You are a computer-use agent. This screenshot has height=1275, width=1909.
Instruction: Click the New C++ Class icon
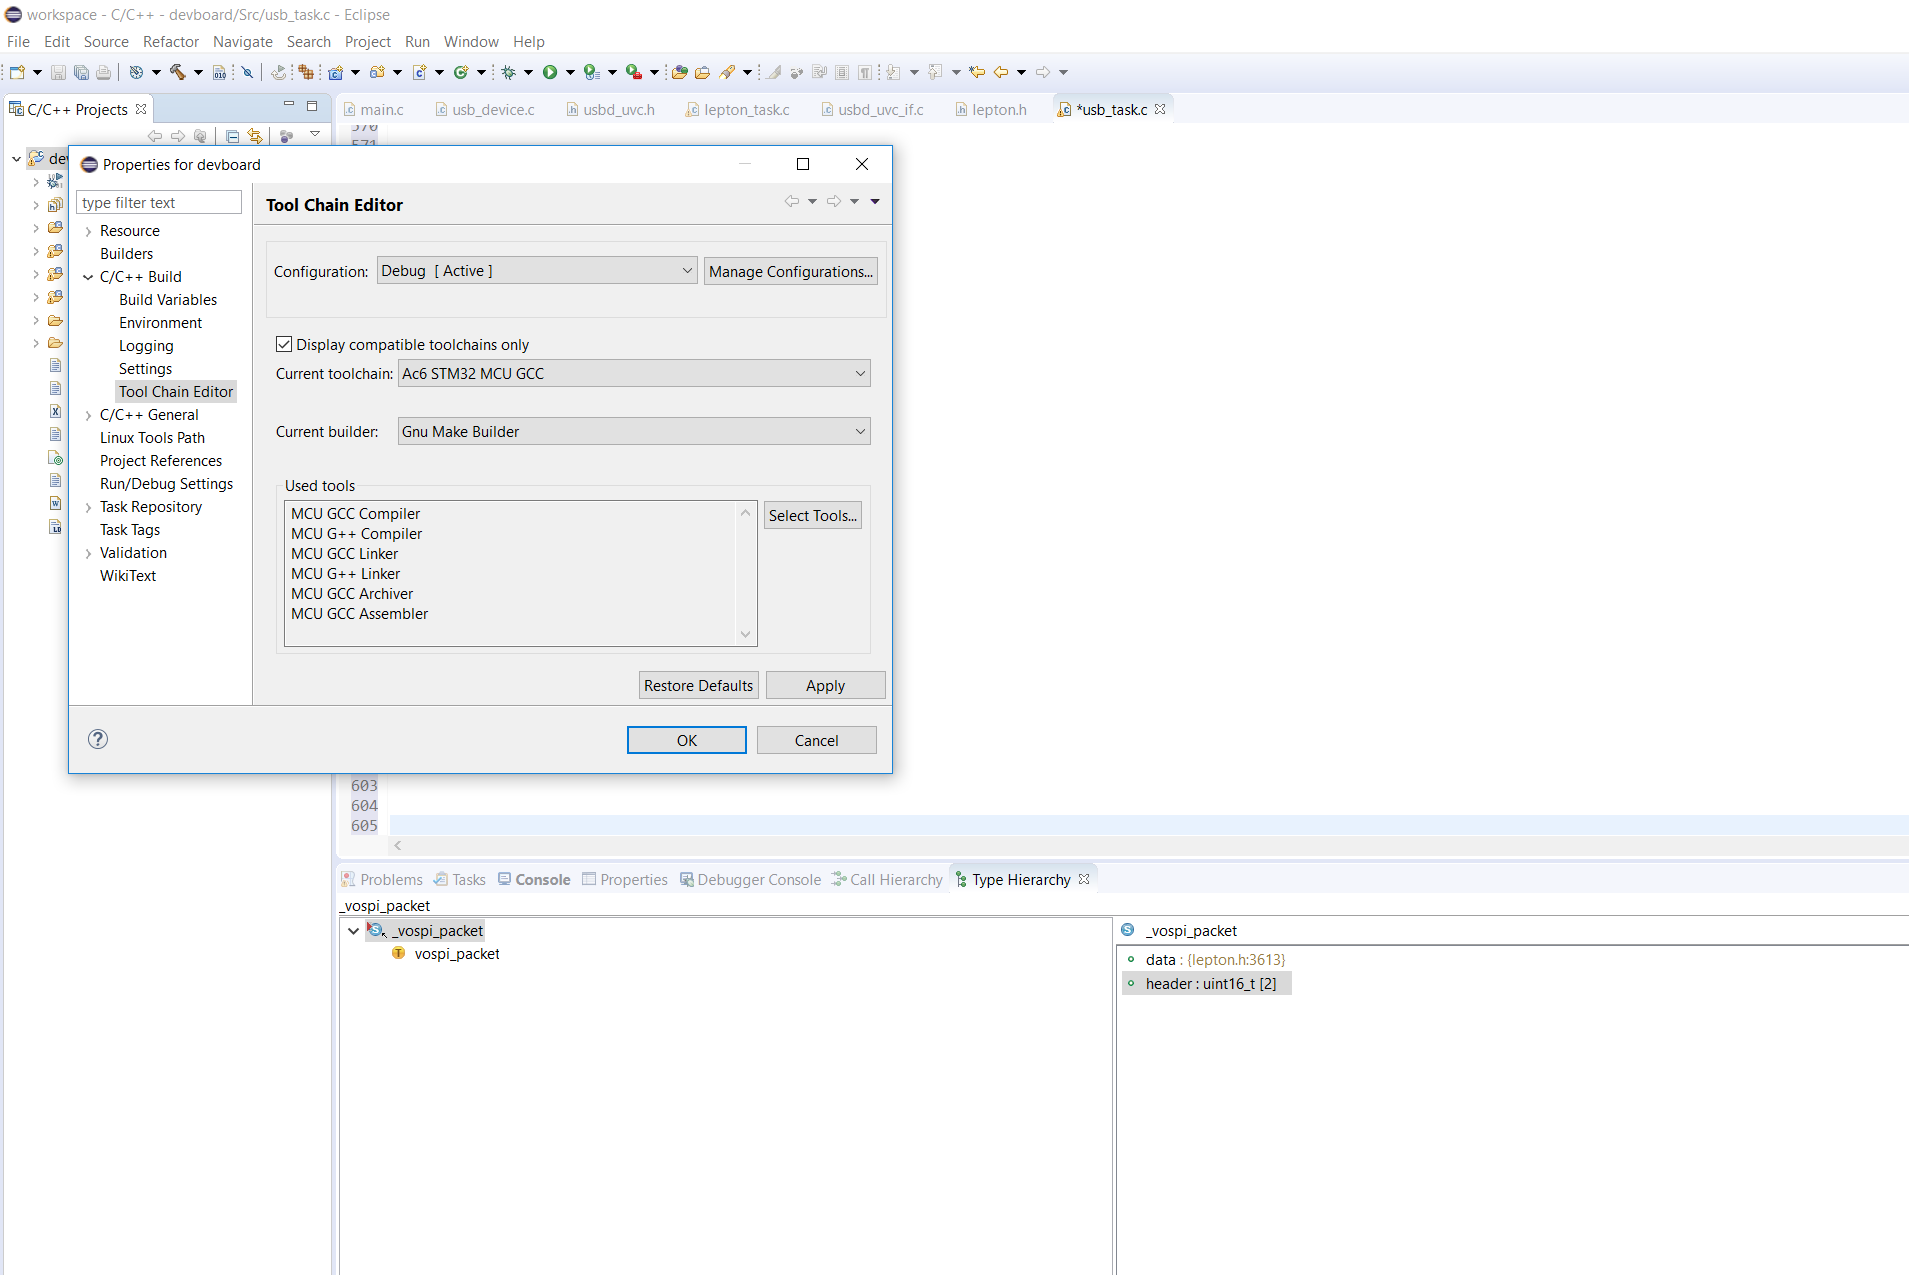point(461,72)
